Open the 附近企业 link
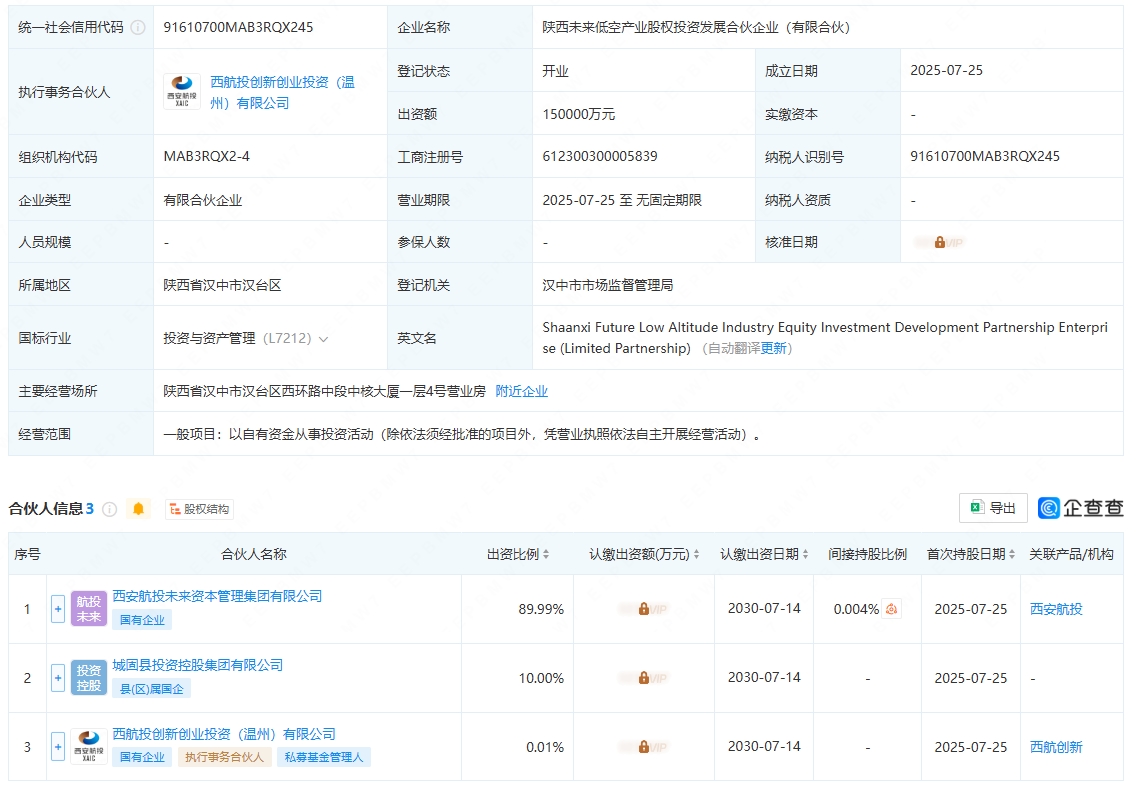The height and width of the screenshot is (790, 1136). (x=522, y=391)
